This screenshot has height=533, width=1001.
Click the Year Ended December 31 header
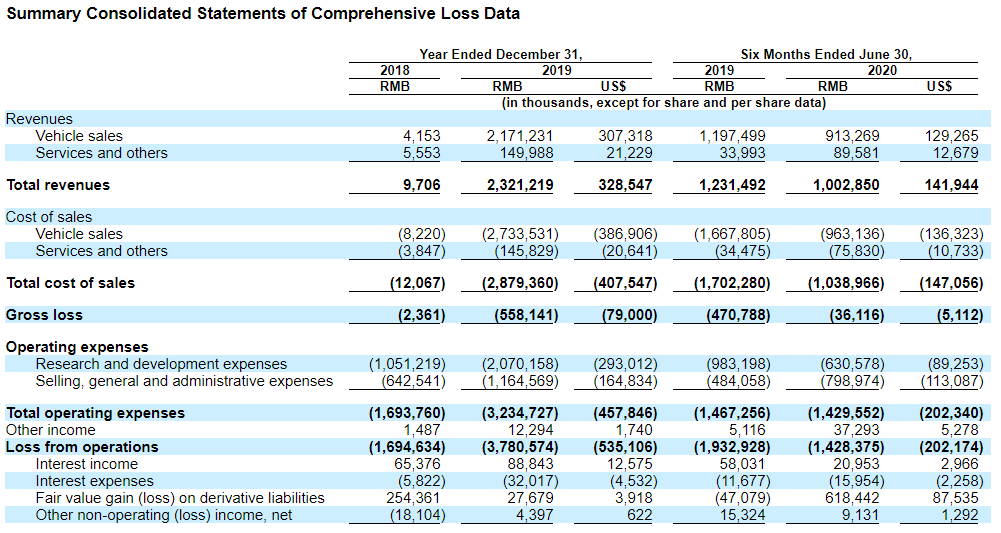point(500,55)
